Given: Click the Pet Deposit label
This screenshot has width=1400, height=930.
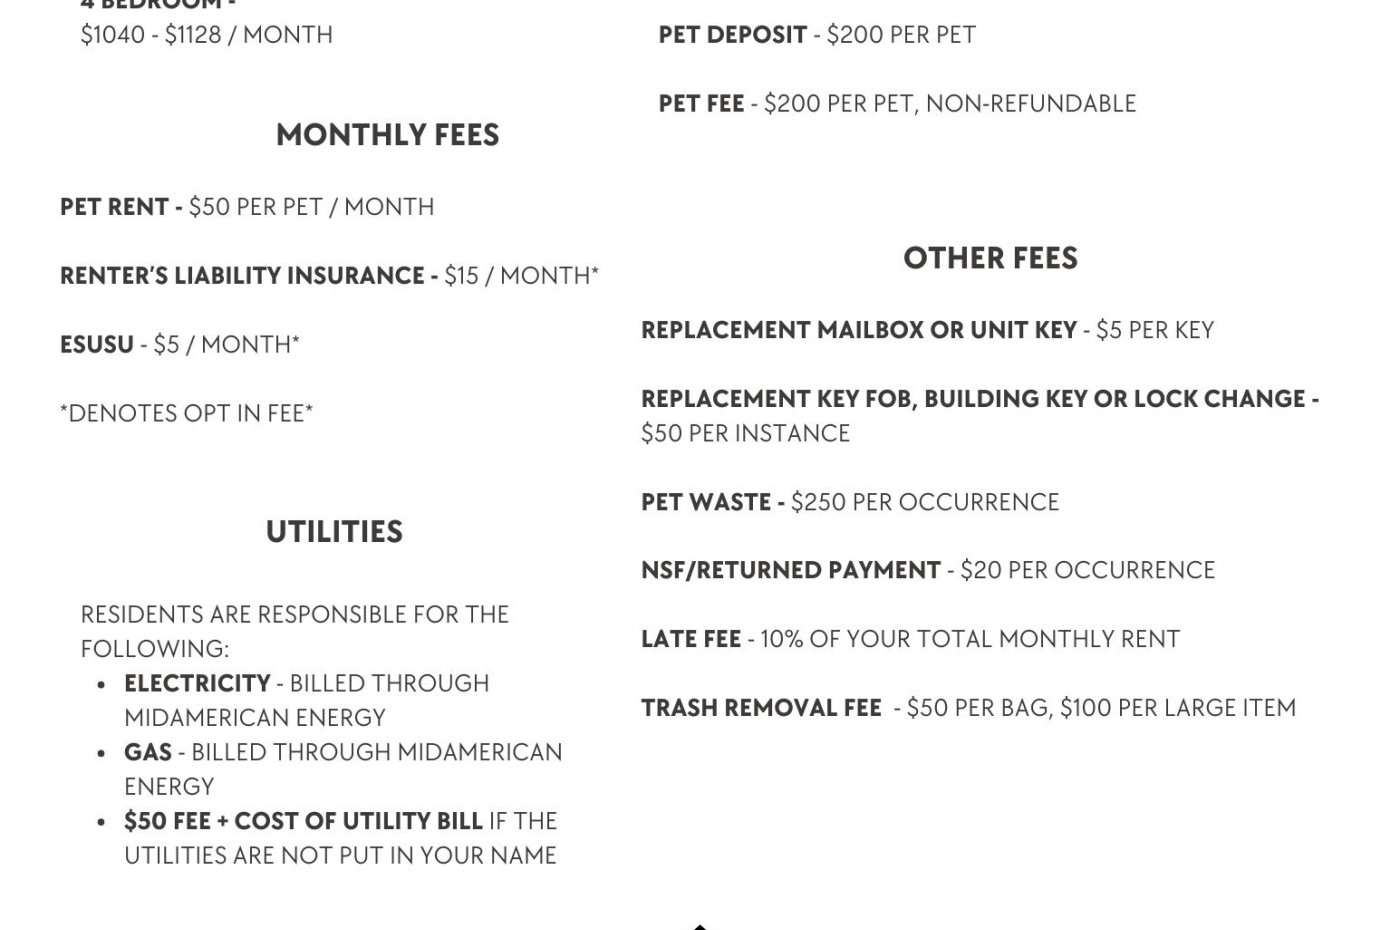Looking at the screenshot, I should [732, 35].
